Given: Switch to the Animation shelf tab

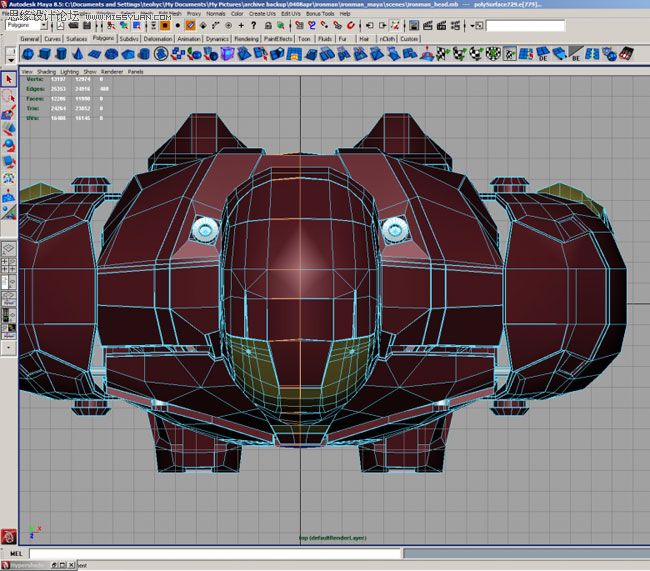Looking at the screenshot, I should (x=189, y=39).
